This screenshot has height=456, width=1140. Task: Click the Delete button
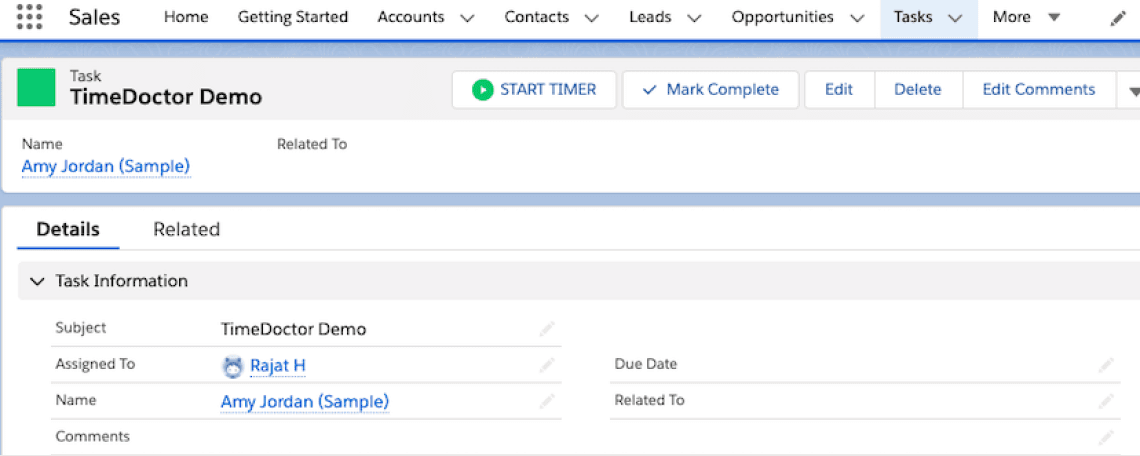click(x=917, y=90)
